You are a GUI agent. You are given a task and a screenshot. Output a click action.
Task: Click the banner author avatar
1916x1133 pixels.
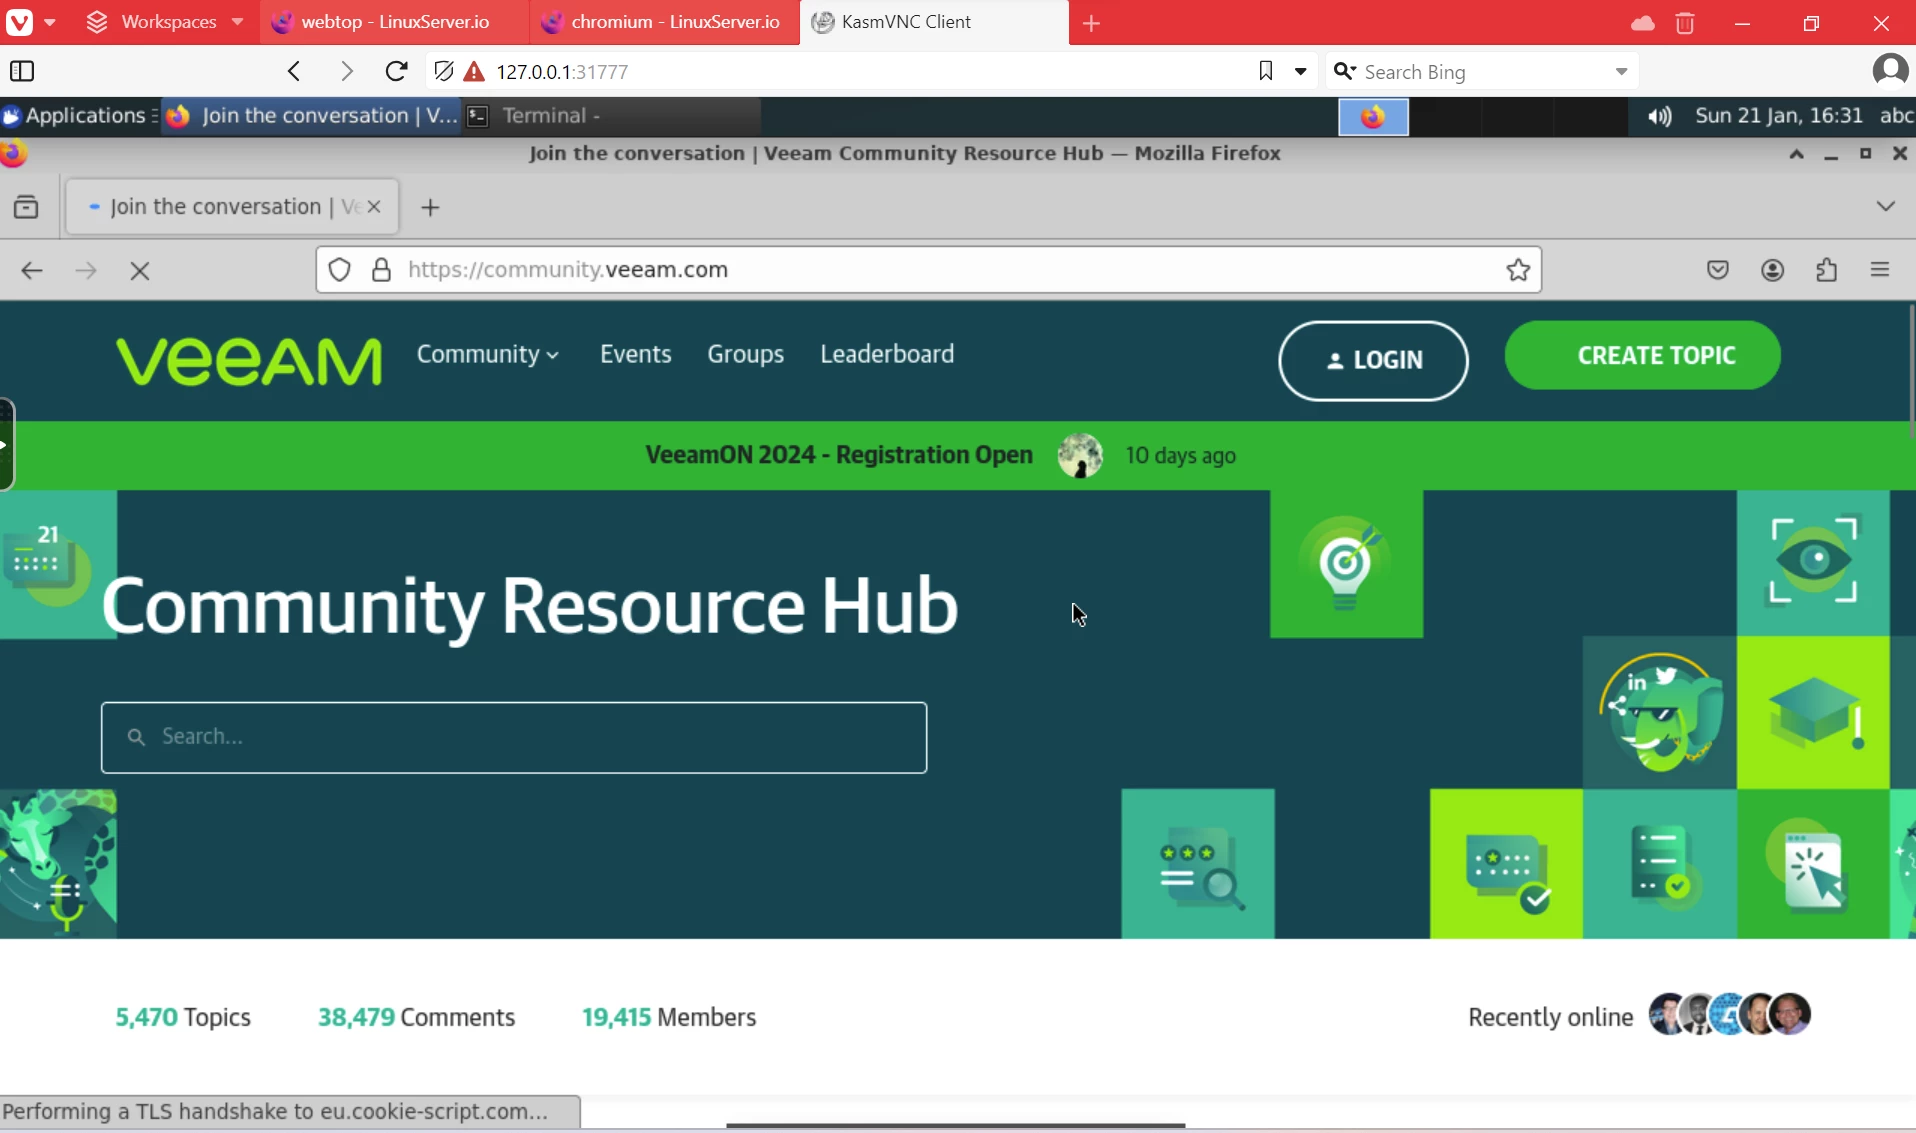tap(1080, 456)
